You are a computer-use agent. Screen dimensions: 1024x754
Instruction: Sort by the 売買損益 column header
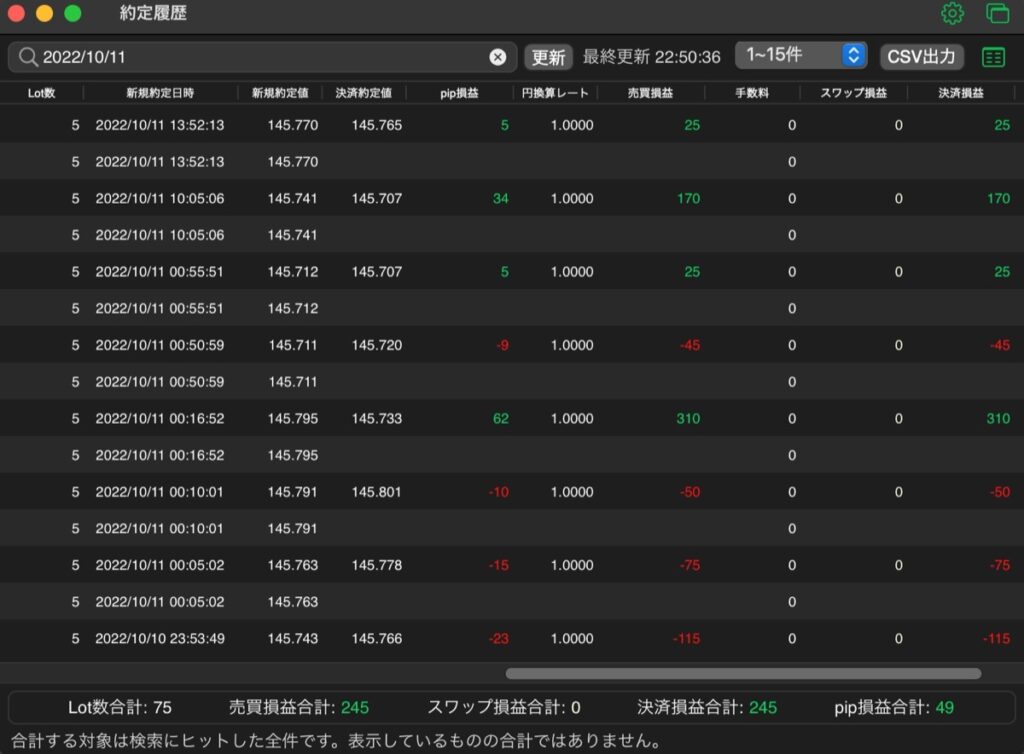tap(650, 93)
